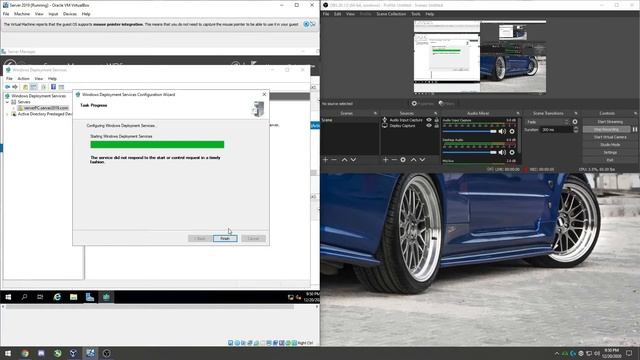Pause the recording in OBS

tap(635, 129)
